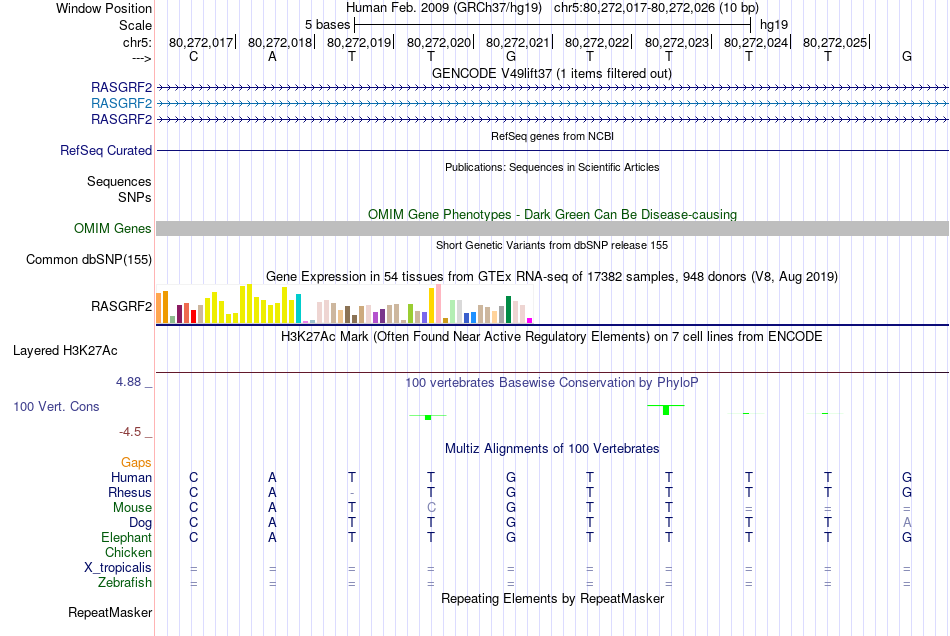
Task: Select the Window Position label
Action: click(104, 8)
